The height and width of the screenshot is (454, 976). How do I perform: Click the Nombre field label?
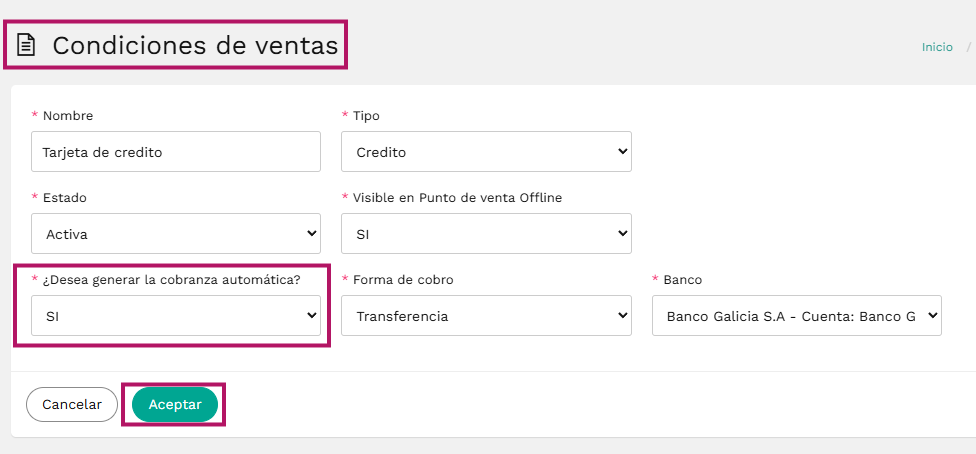click(x=68, y=116)
